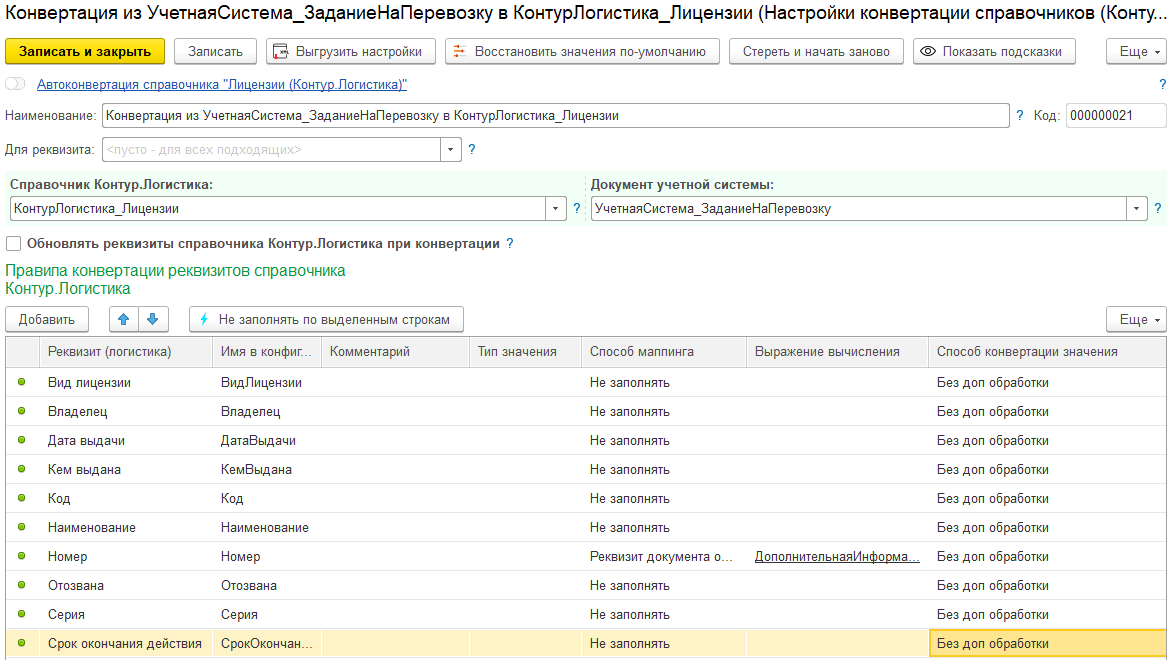Screen dimensions: 1170x660
Task: Click Стереть и начать заново button
Action: 816,51
